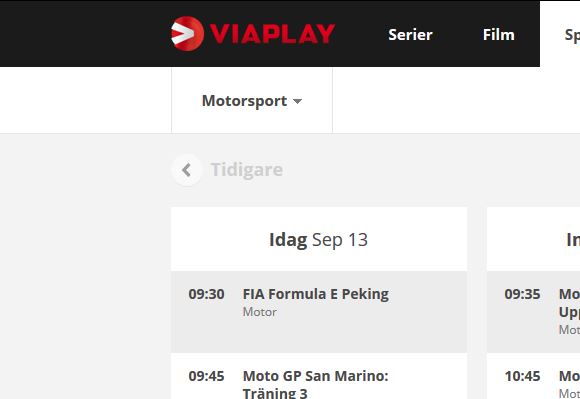Click the Idag Sep 13 column header

click(319, 240)
